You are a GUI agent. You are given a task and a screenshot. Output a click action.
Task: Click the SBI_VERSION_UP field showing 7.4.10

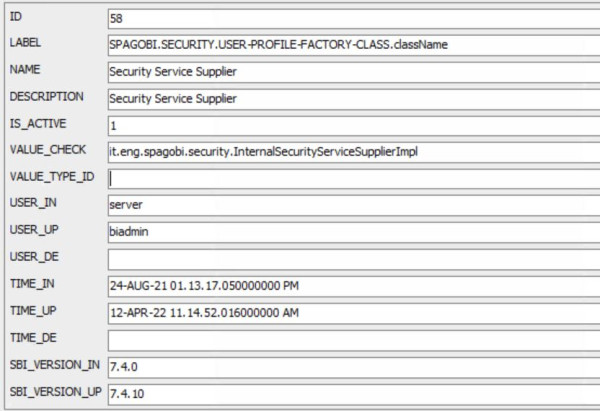click(x=354, y=394)
